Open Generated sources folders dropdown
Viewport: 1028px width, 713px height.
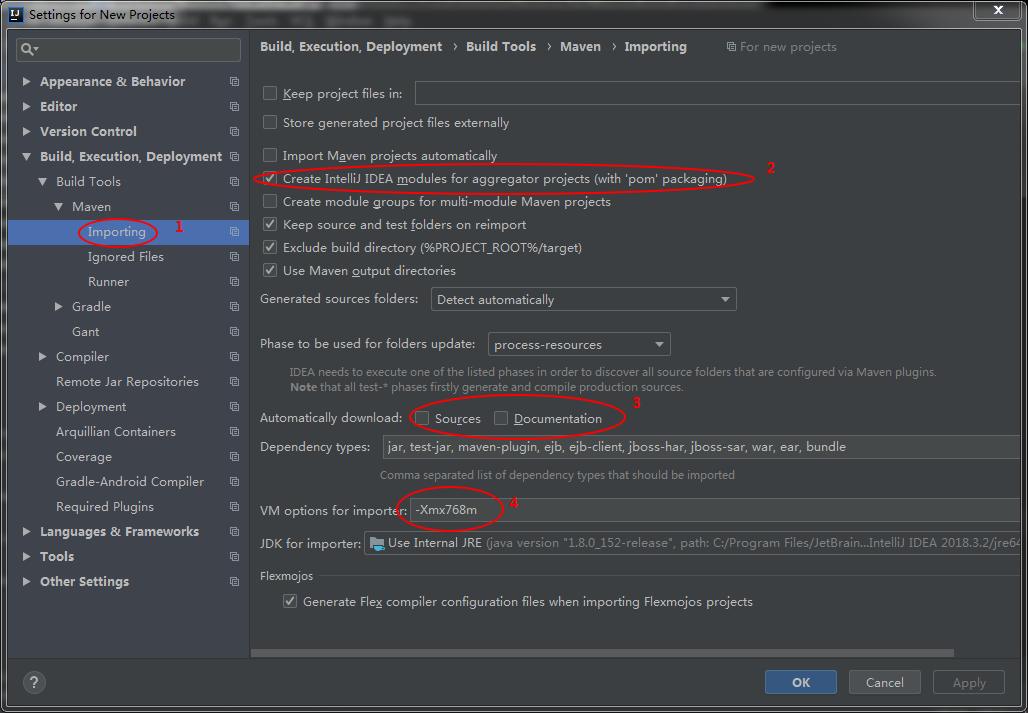(x=583, y=299)
